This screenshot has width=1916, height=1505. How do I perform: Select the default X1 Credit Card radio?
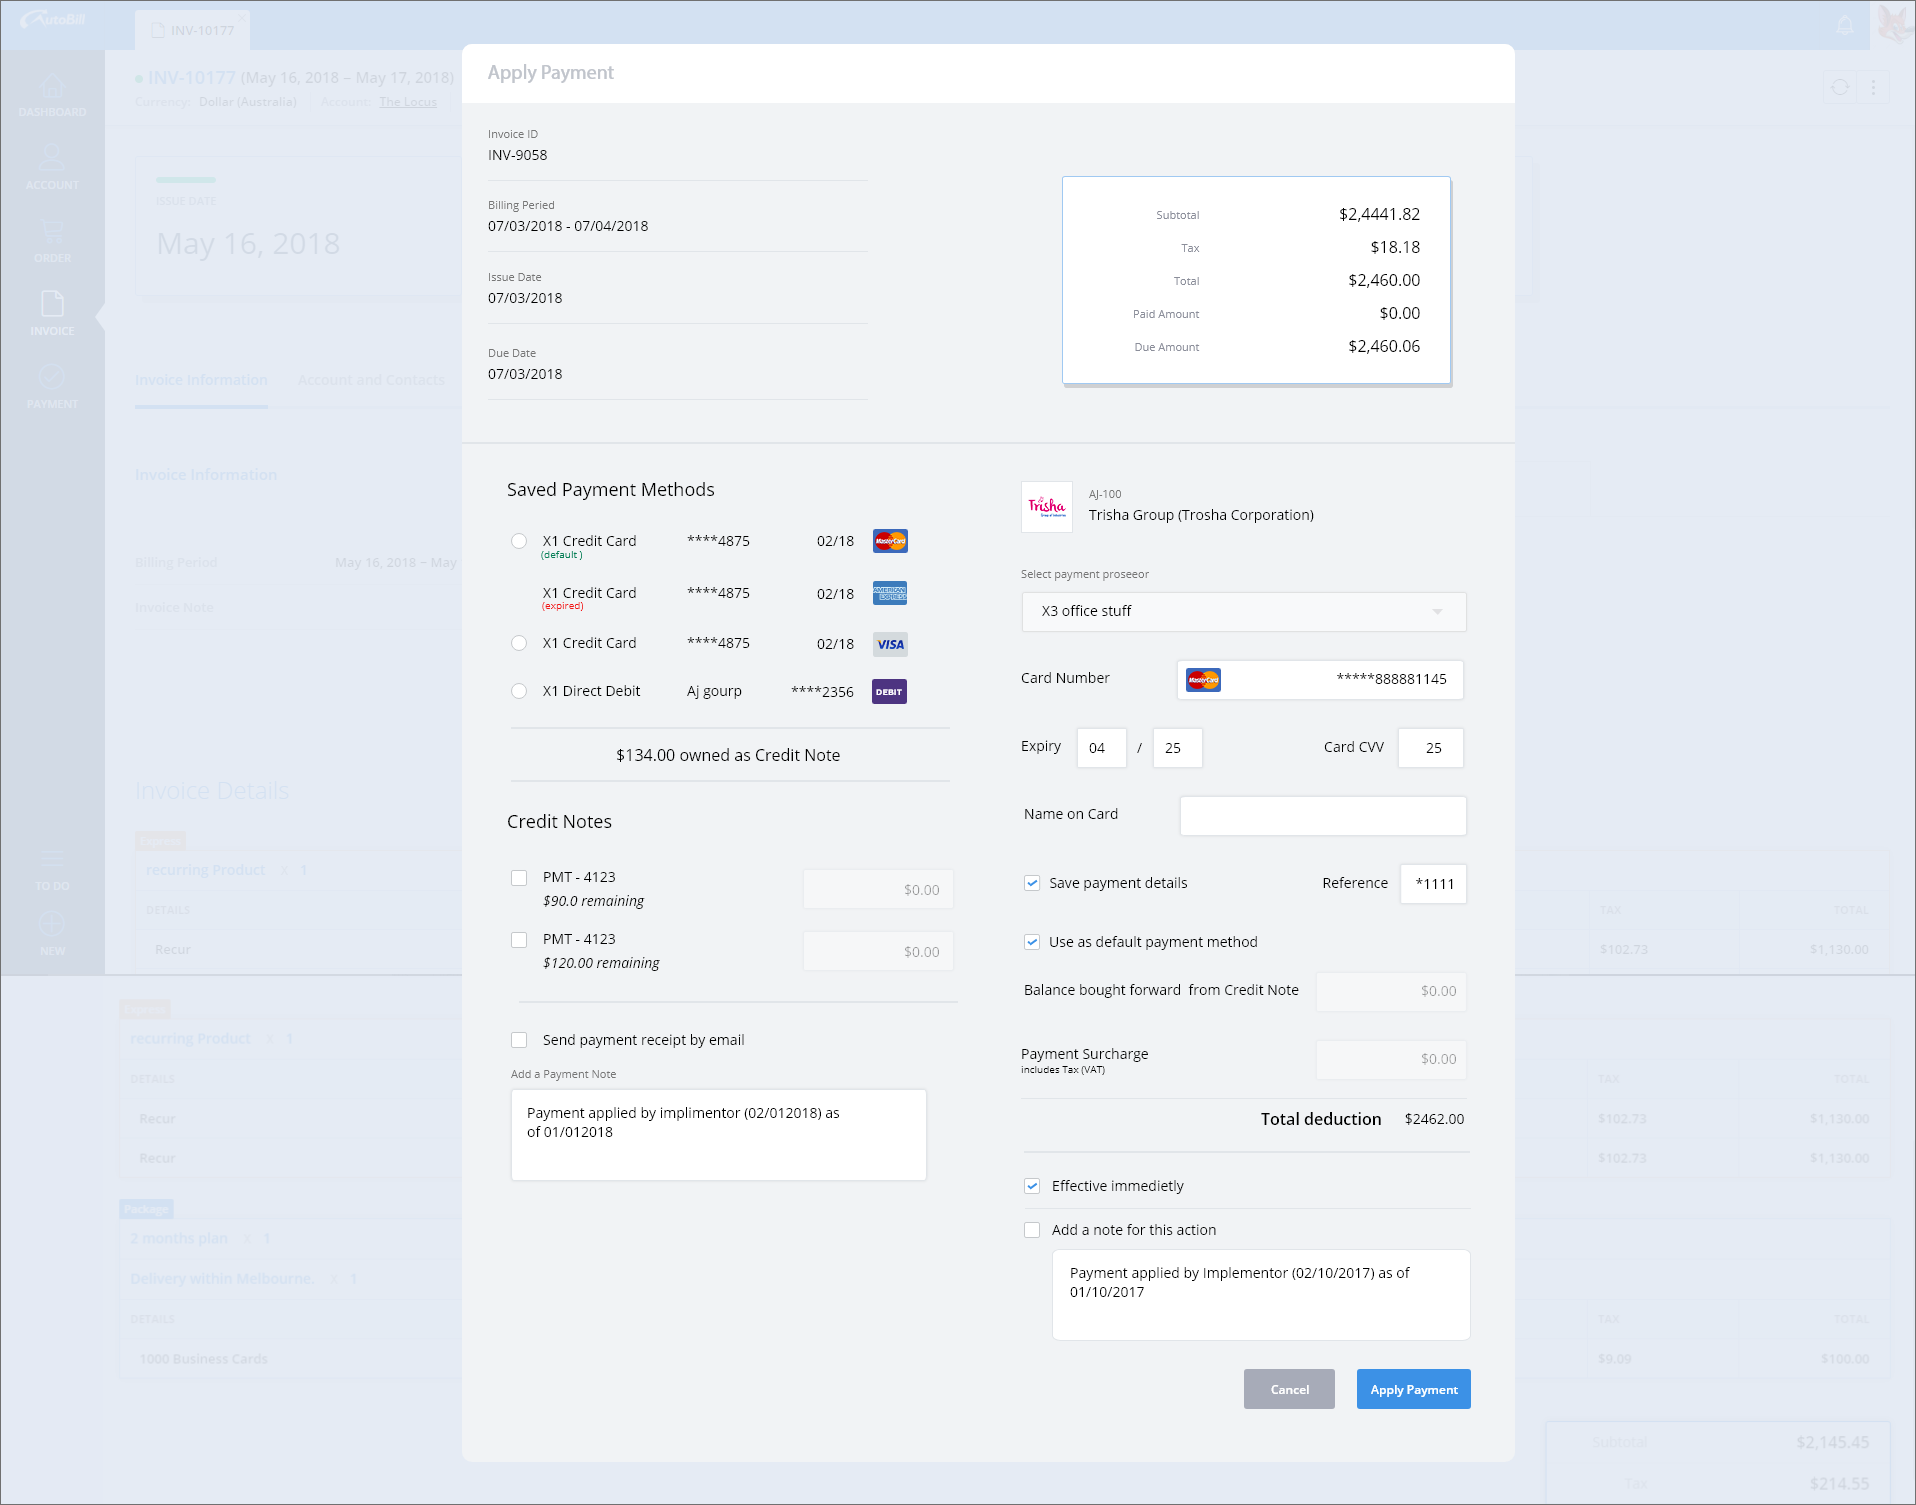[519, 541]
